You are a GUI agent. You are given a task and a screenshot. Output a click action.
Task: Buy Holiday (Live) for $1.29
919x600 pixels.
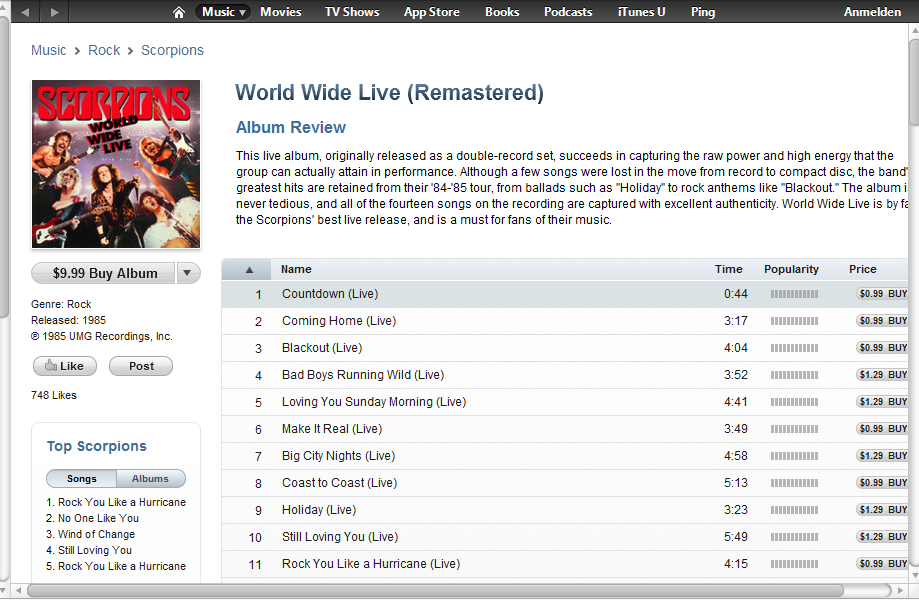[883, 509]
